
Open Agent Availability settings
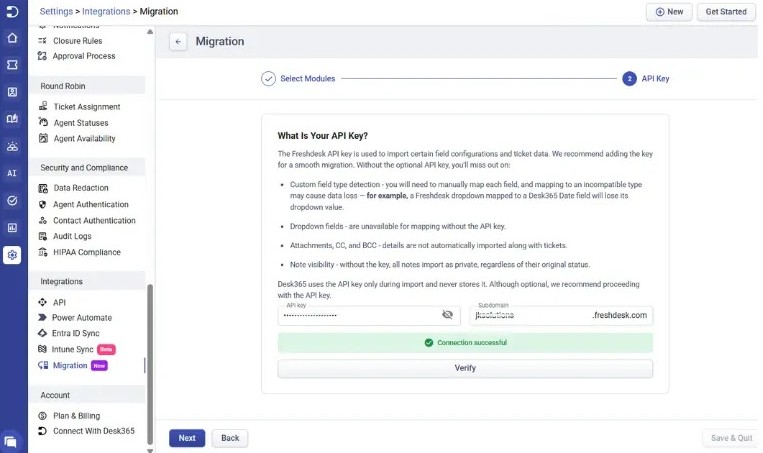85,138
